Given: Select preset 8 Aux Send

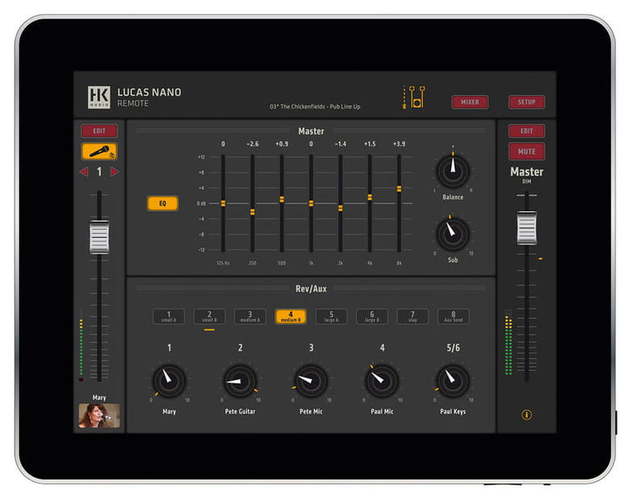Looking at the screenshot, I should (x=453, y=316).
